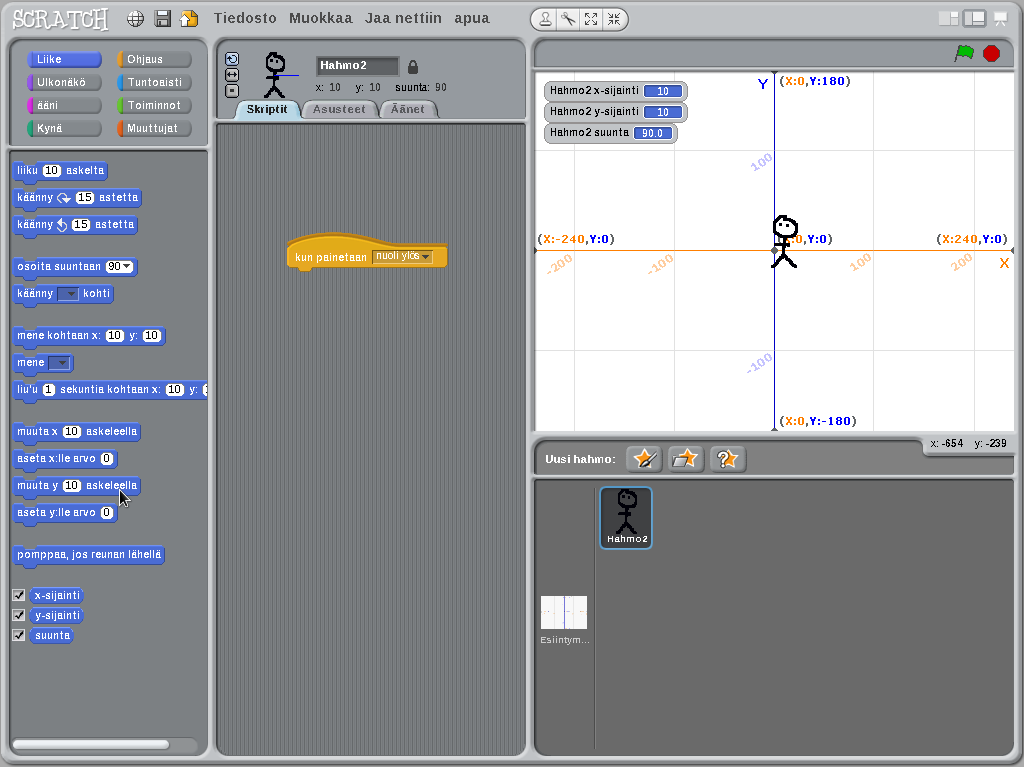Open the Tiedosto menu

tap(245, 18)
